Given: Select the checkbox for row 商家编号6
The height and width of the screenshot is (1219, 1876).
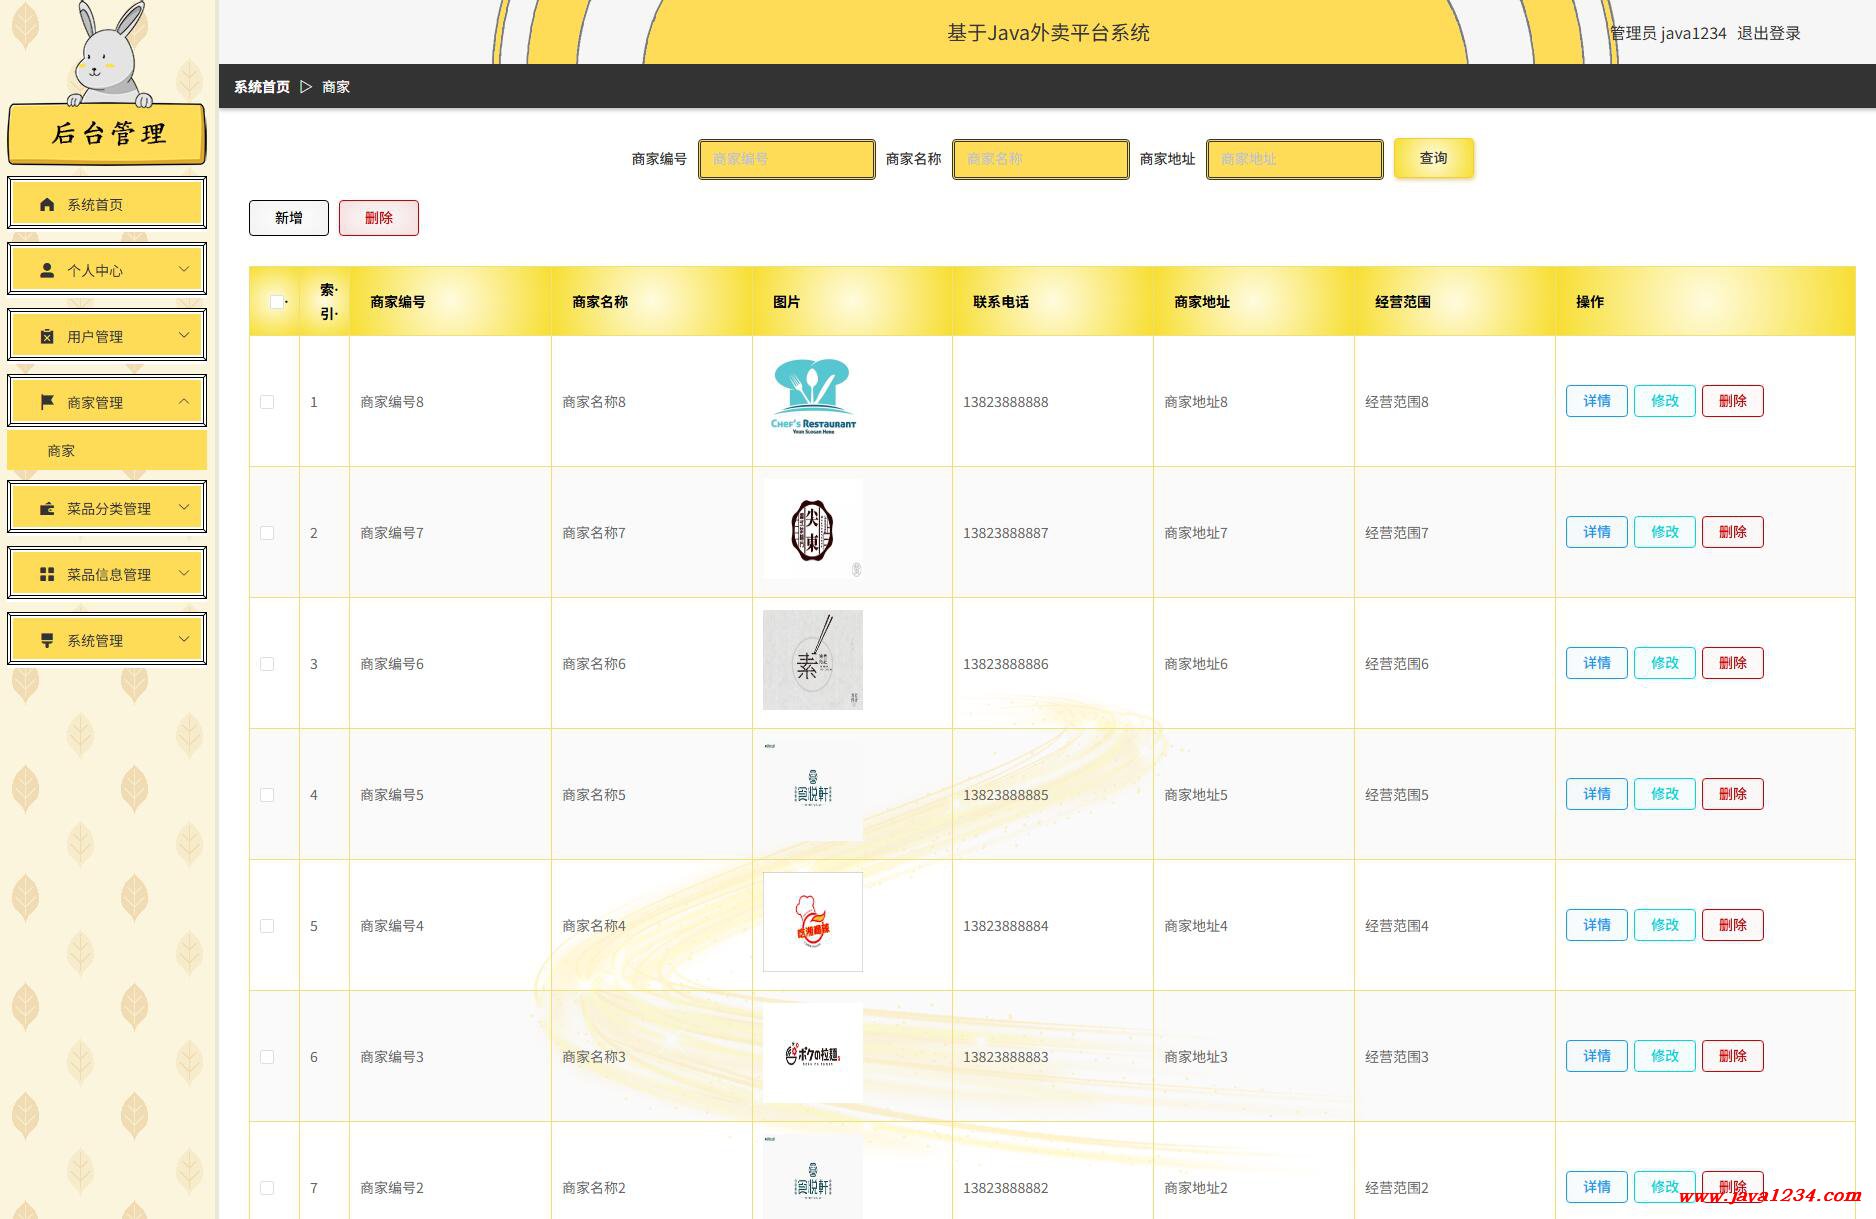Looking at the screenshot, I should (267, 664).
